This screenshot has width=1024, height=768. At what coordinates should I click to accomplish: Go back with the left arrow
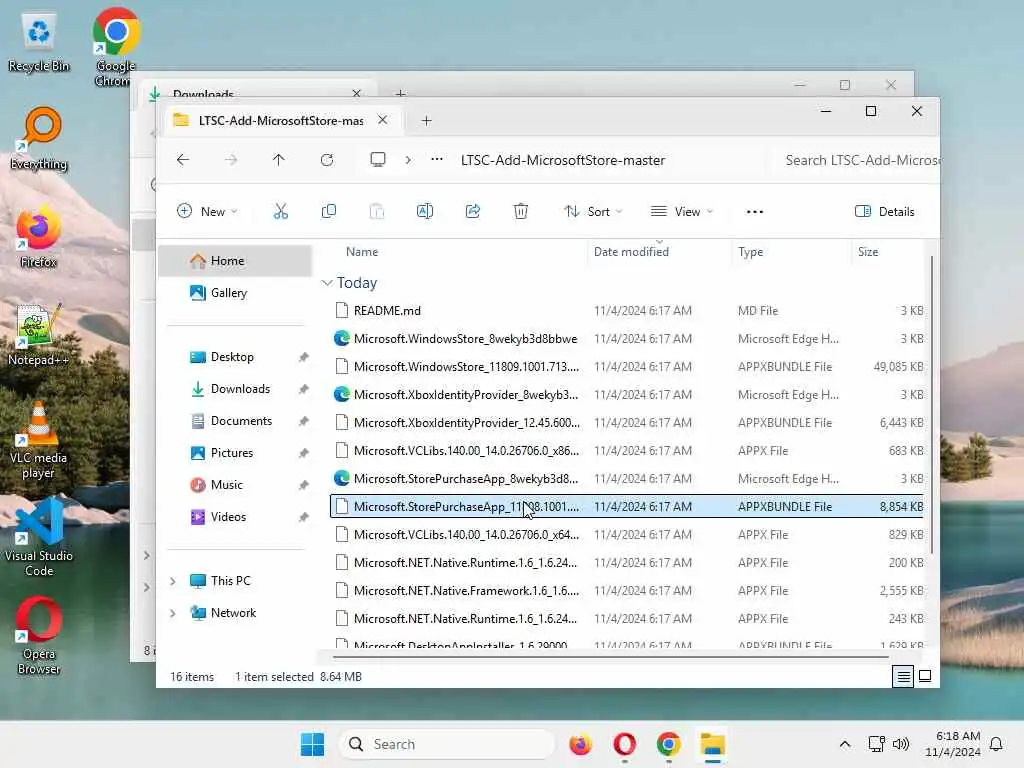[x=183, y=160]
